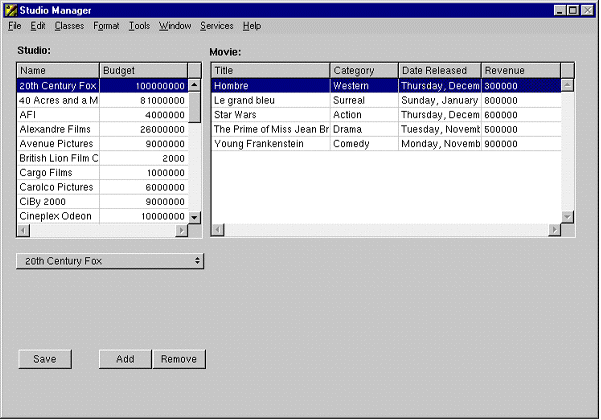Click the Movie table scroll up arrow
The height and width of the screenshot is (420, 601).
point(568,85)
